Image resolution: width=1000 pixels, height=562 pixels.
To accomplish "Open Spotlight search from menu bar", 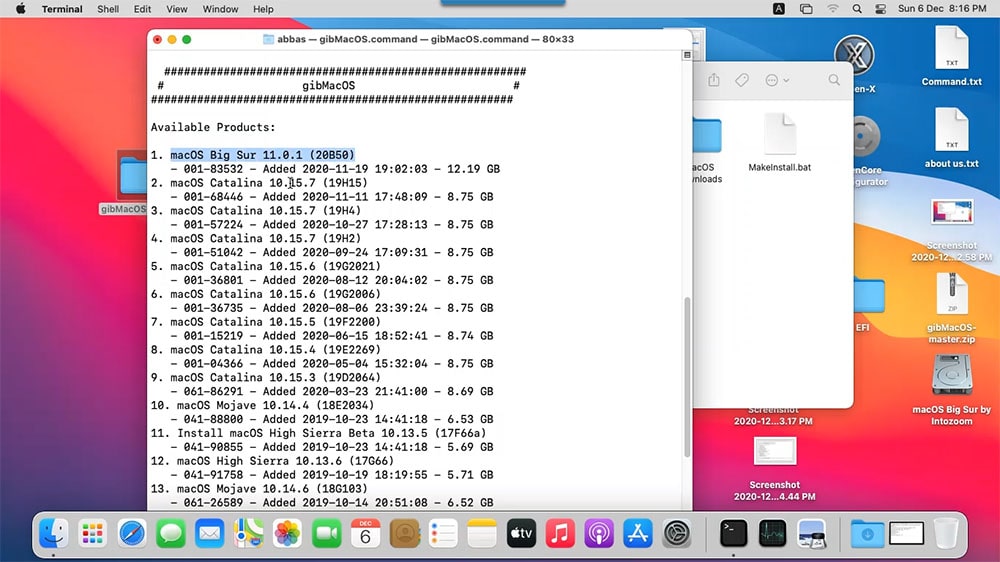I will 857,9.
